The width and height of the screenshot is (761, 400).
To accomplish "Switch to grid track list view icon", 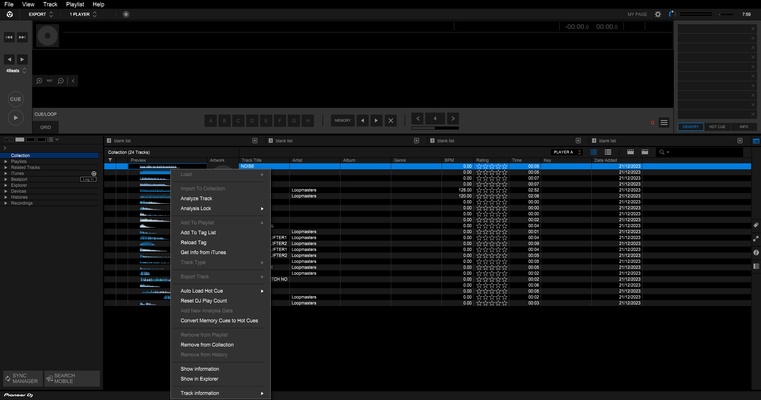I will point(608,152).
